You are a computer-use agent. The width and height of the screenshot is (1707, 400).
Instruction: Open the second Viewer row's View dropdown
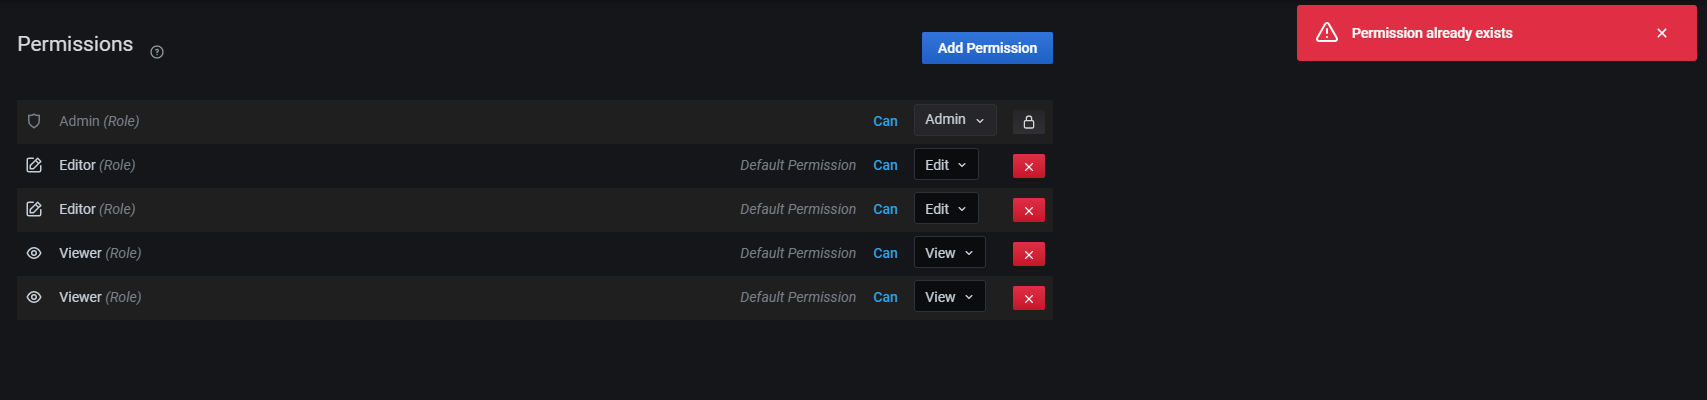point(949,297)
